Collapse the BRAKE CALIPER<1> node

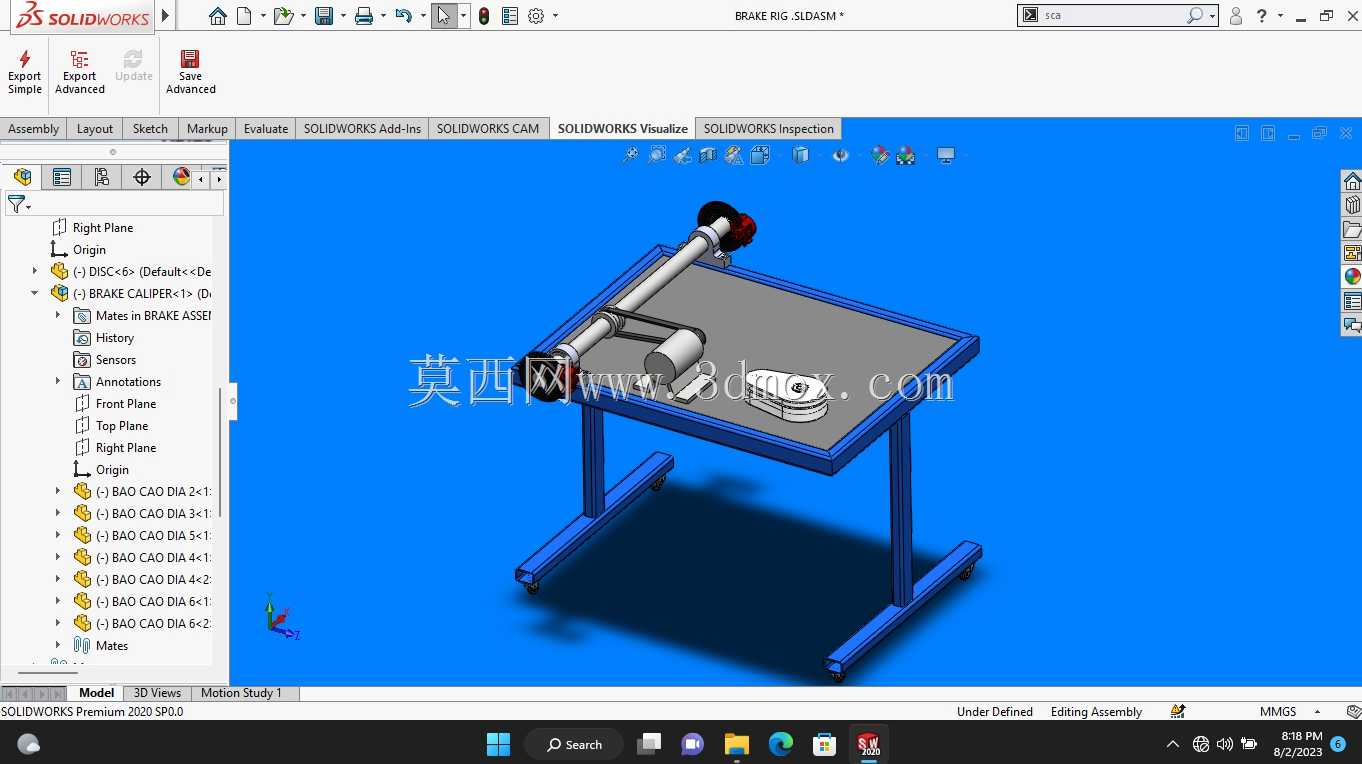click(x=35, y=293)
